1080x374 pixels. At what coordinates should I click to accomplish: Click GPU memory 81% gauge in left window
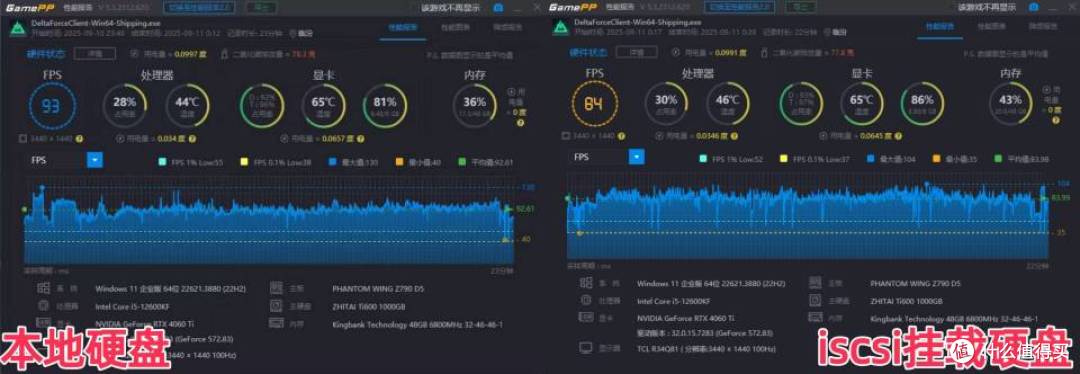(x=384, y=105)
